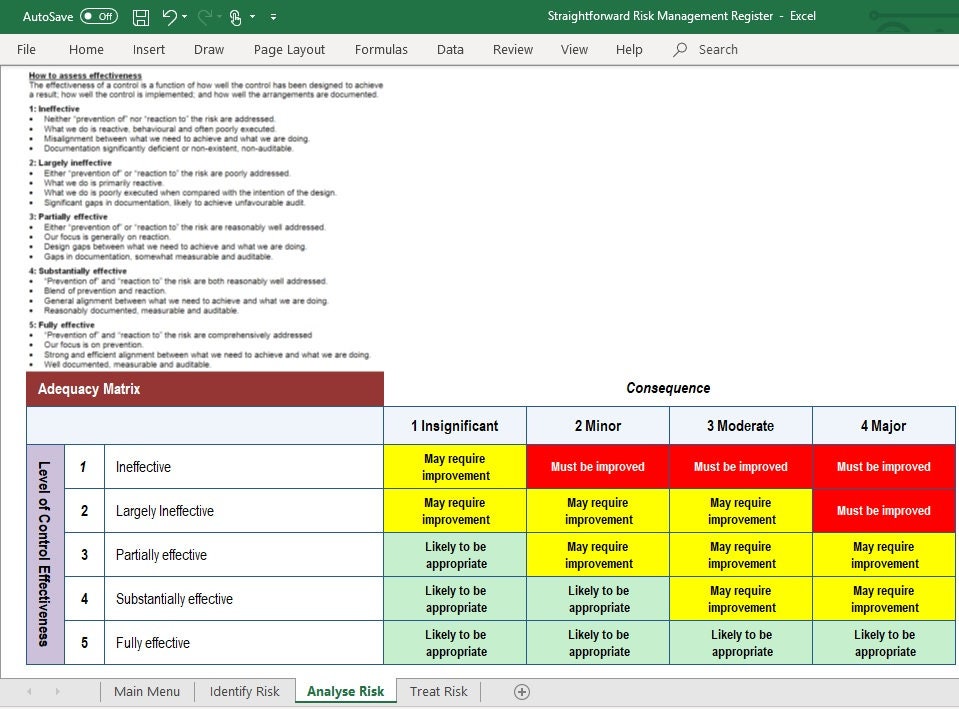Save the workbook via Save icon

141,17
